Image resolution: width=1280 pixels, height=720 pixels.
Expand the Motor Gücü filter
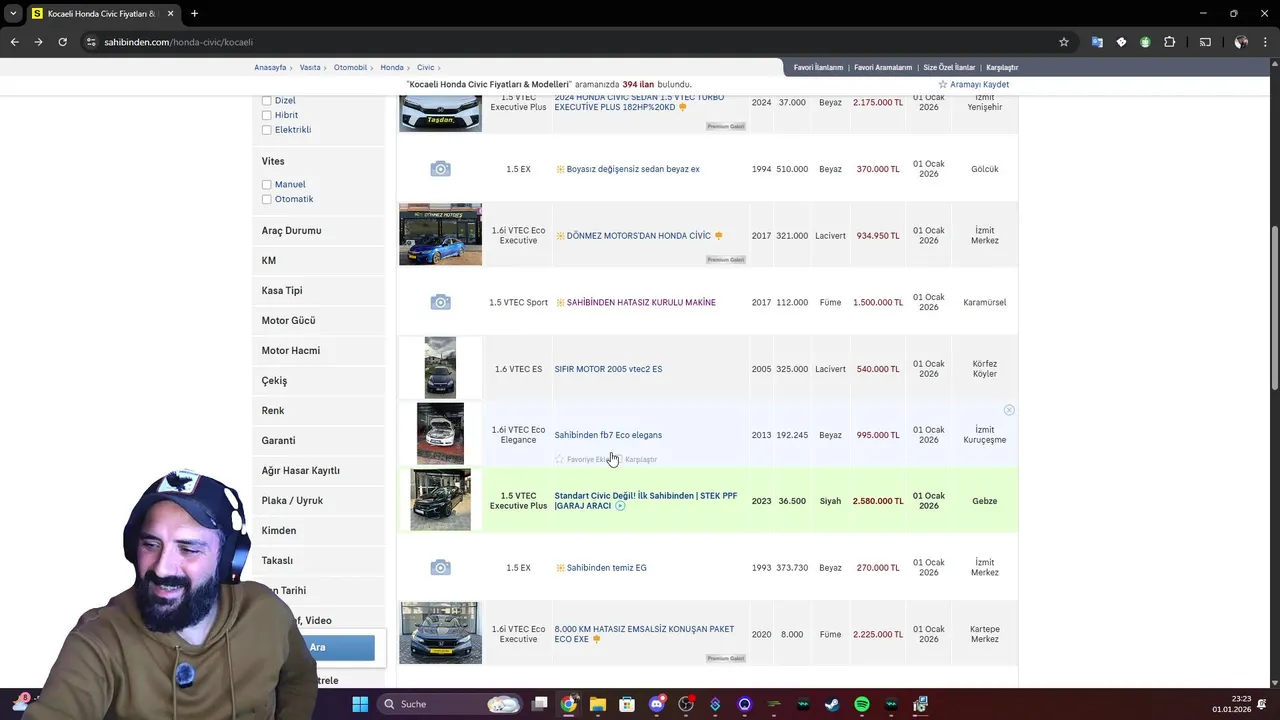tap(318, 321)
